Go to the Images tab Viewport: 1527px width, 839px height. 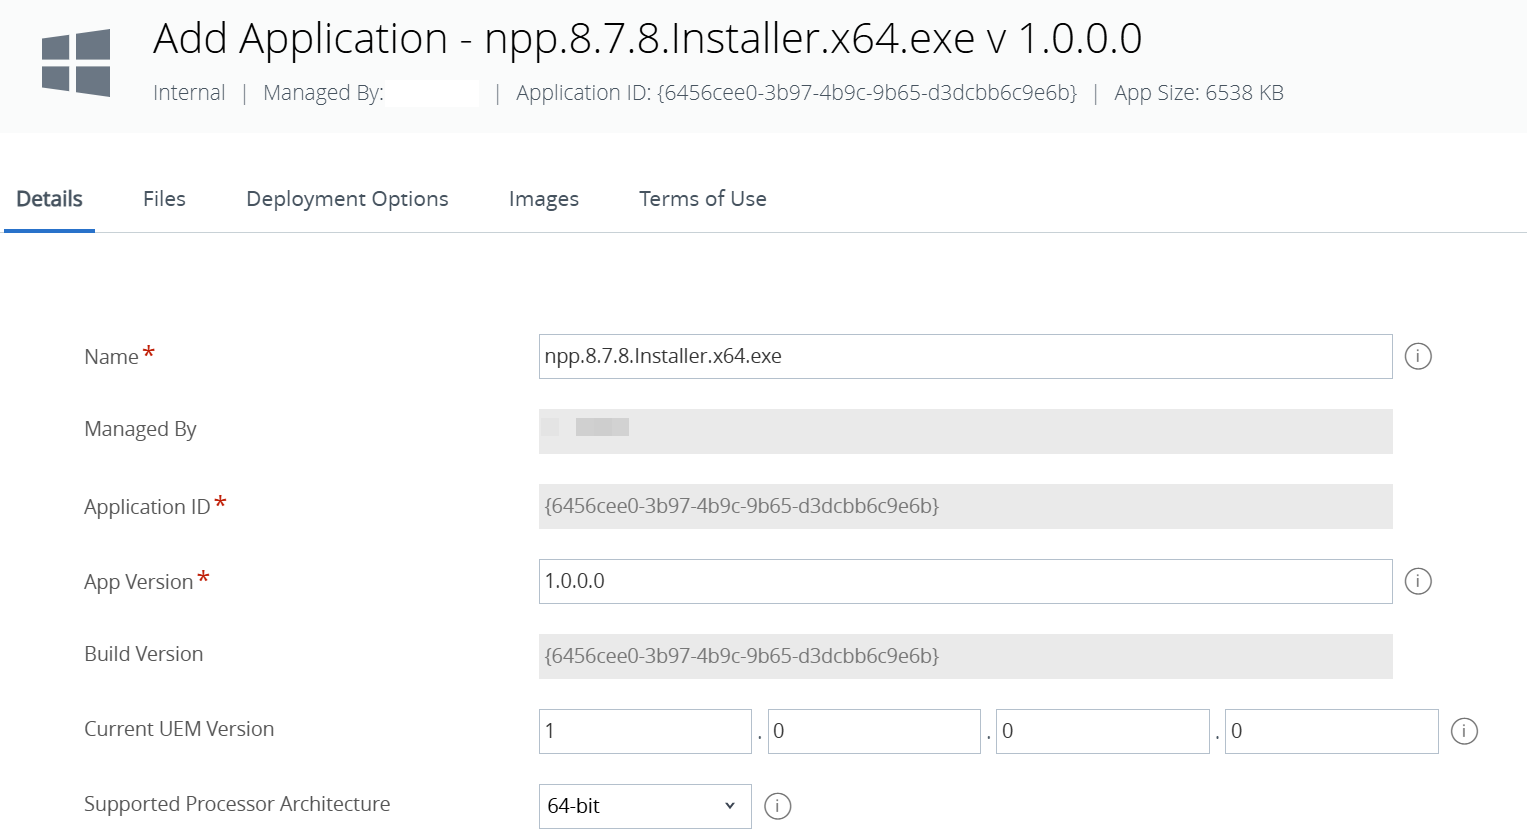click(543, 199)
